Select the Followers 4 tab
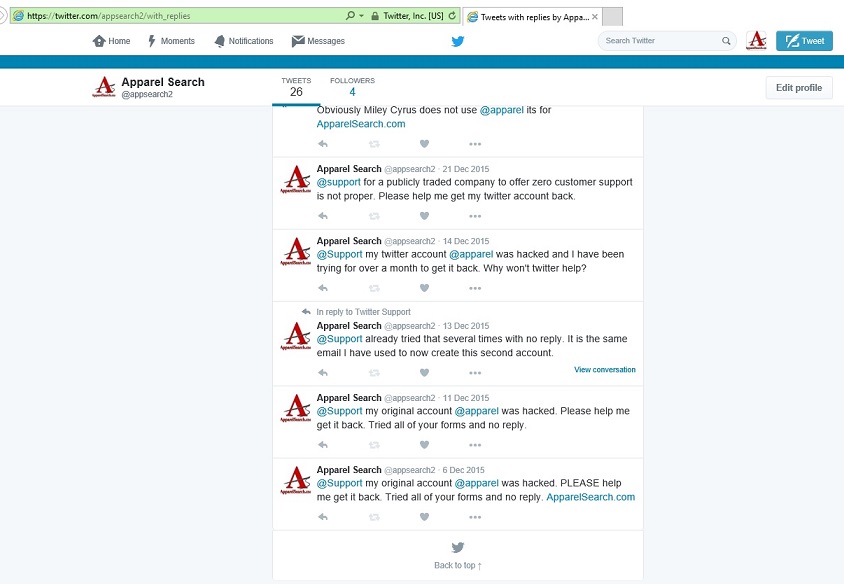The width and height of the screenshot is (844, 584). point(353,87)
